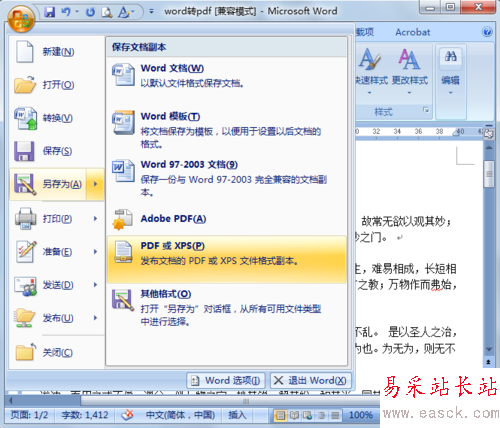Click the horizontal scrollbar left arrow
Image resolution: width=500 pixels, height=428 pixels.
point(11,400)
